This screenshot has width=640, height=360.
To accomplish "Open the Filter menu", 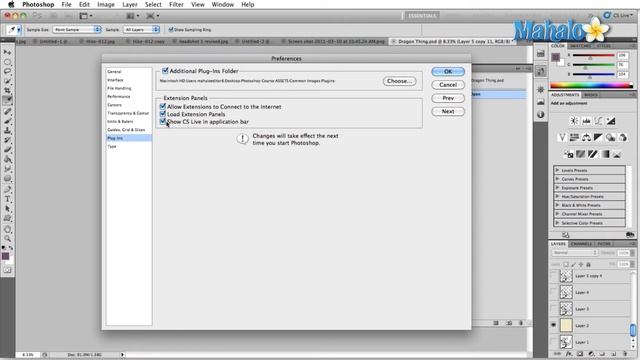I will [x=176, y=4].
